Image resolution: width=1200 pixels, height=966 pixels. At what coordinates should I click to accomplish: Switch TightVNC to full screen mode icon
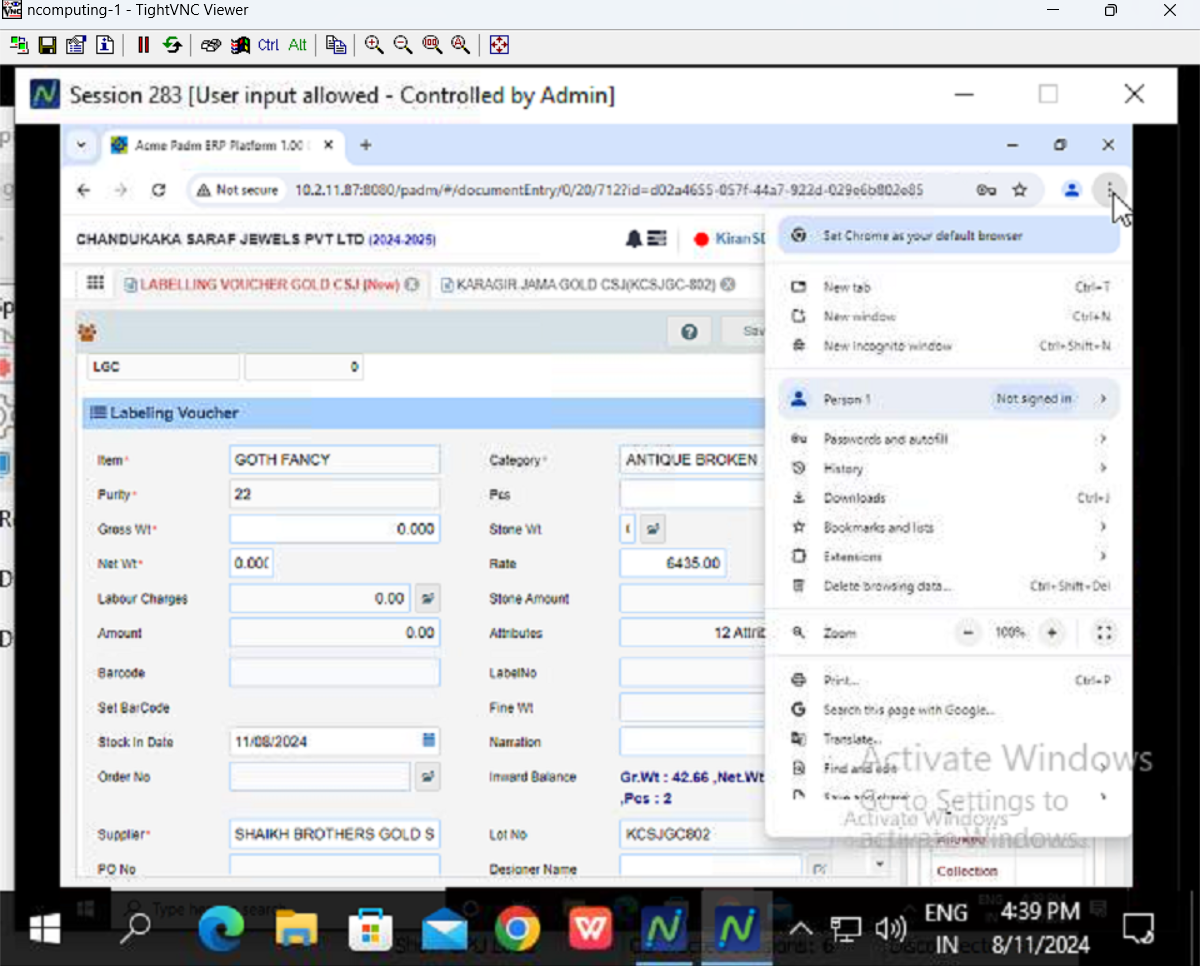tap(499, 45)
